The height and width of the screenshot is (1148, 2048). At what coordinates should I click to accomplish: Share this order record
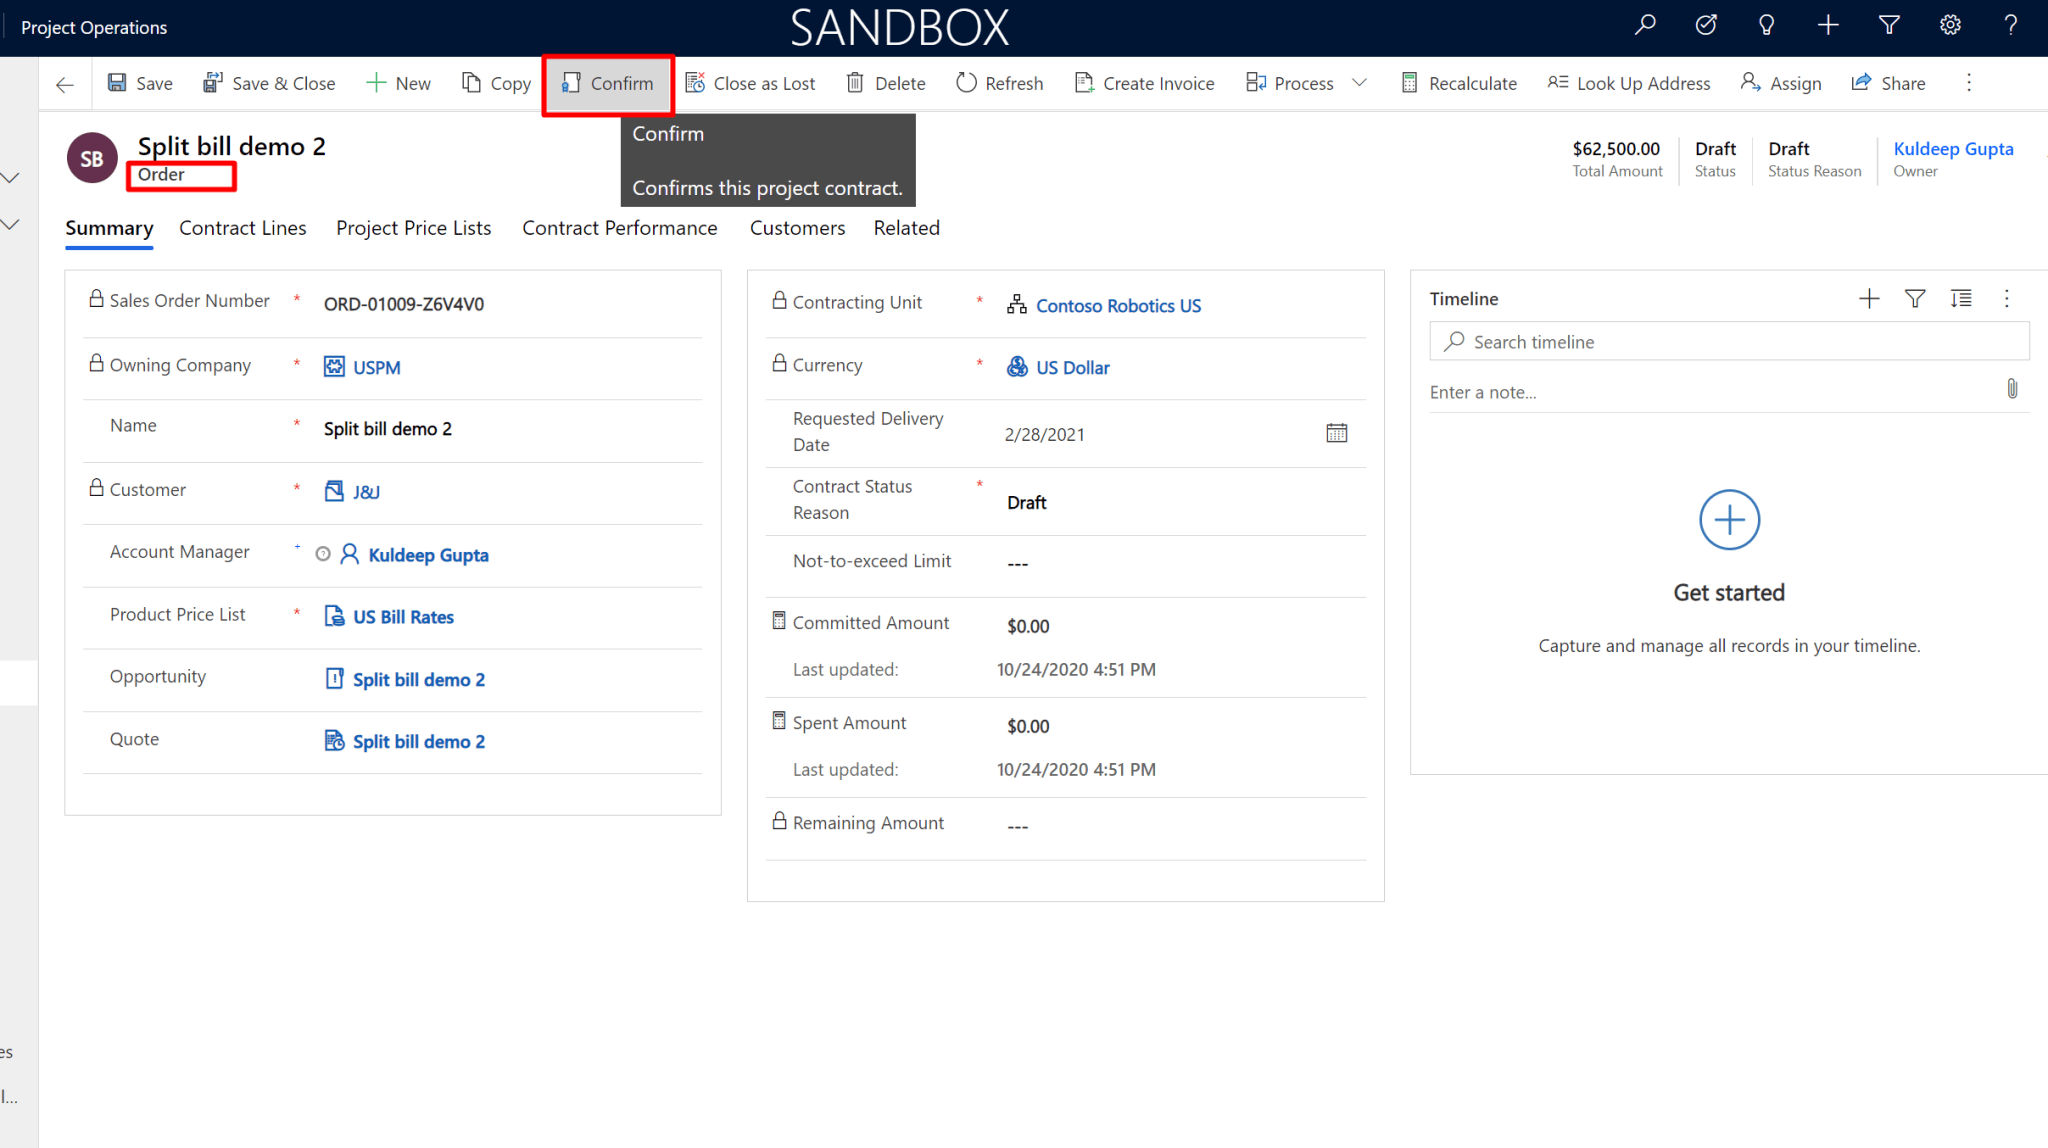1888,83
